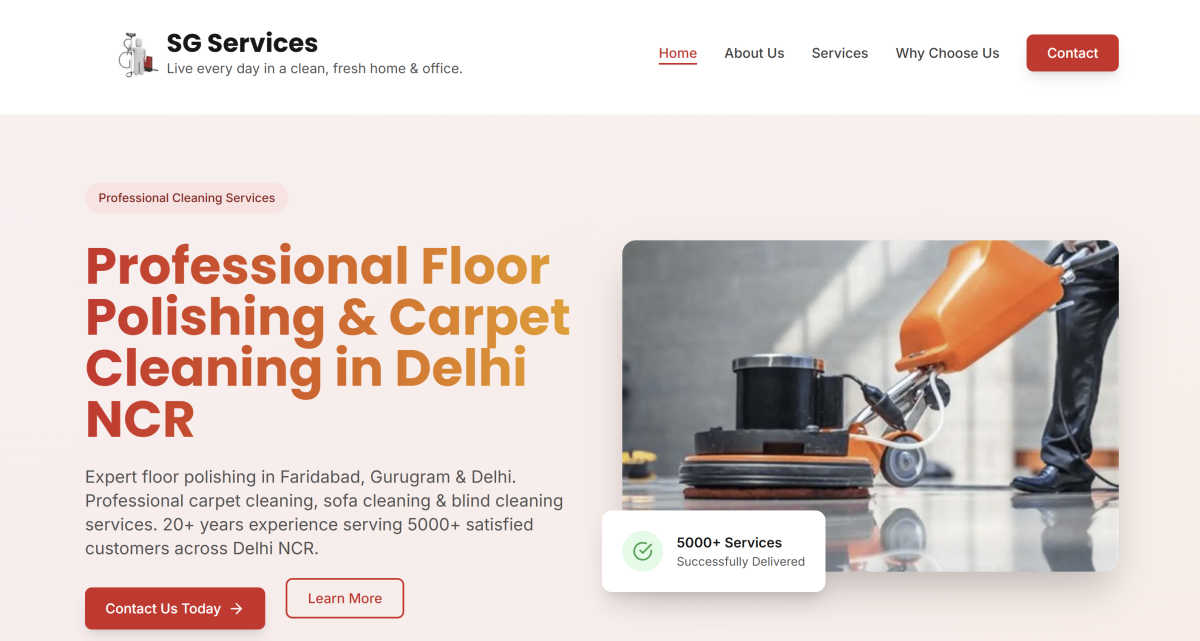This screenshot has height=641, width=1200.
Task: Click the Contact Us Today button
Action: tap(175, 608)
